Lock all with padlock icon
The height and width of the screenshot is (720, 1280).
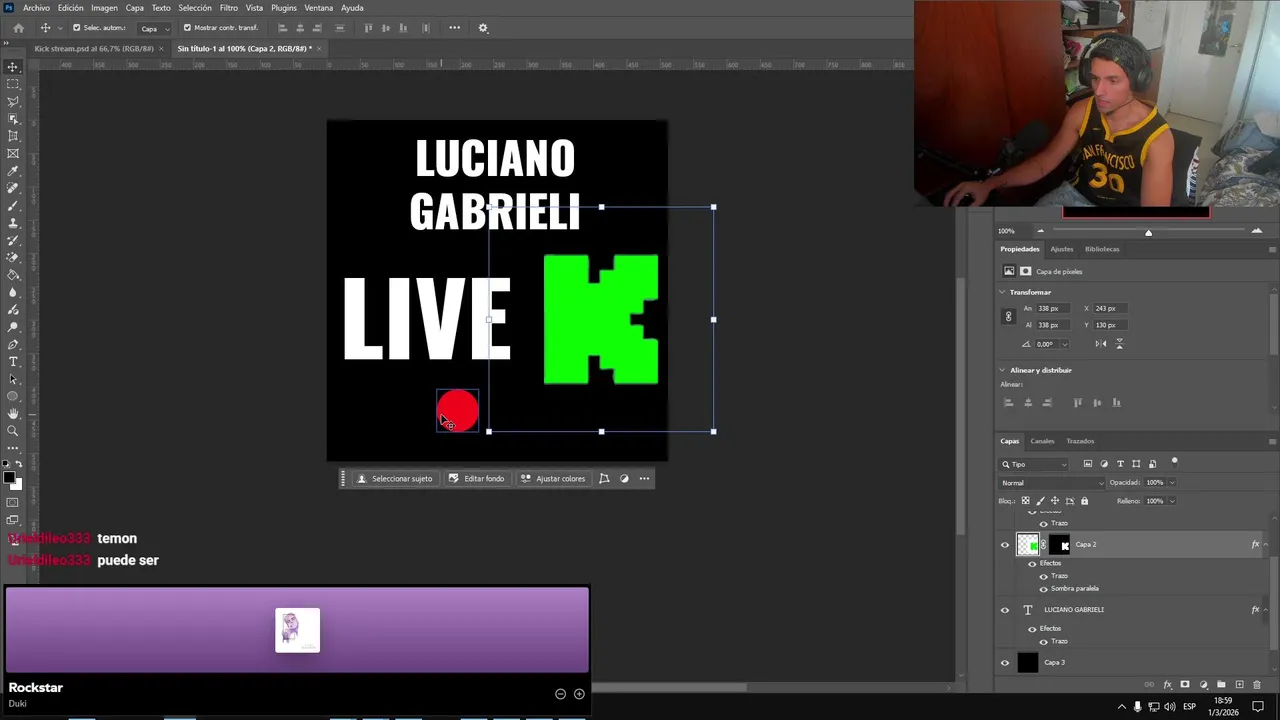(1084, 501)
